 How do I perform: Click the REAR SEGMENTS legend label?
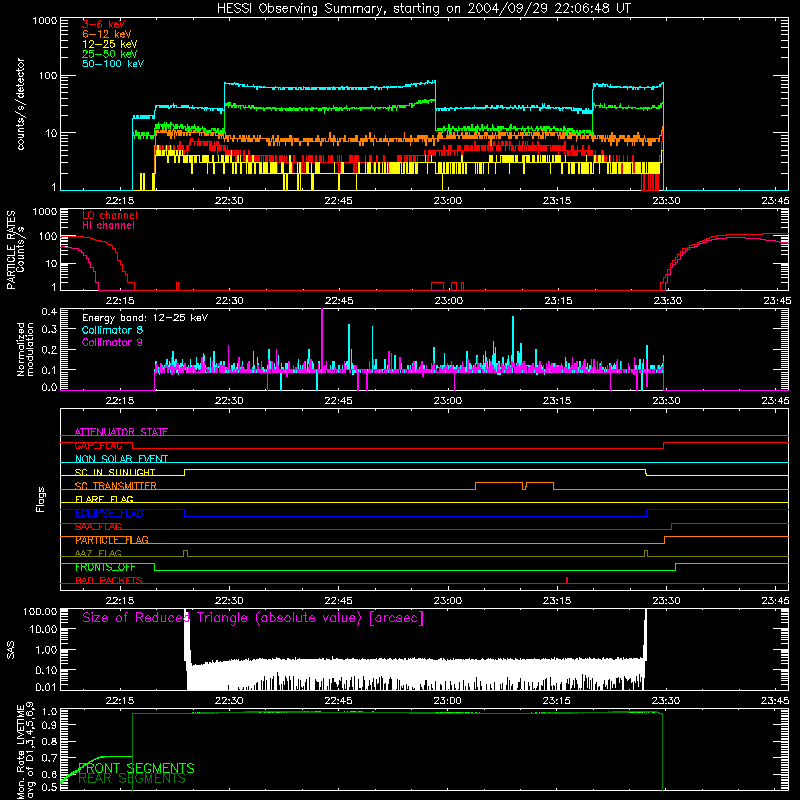coord(132,779)
